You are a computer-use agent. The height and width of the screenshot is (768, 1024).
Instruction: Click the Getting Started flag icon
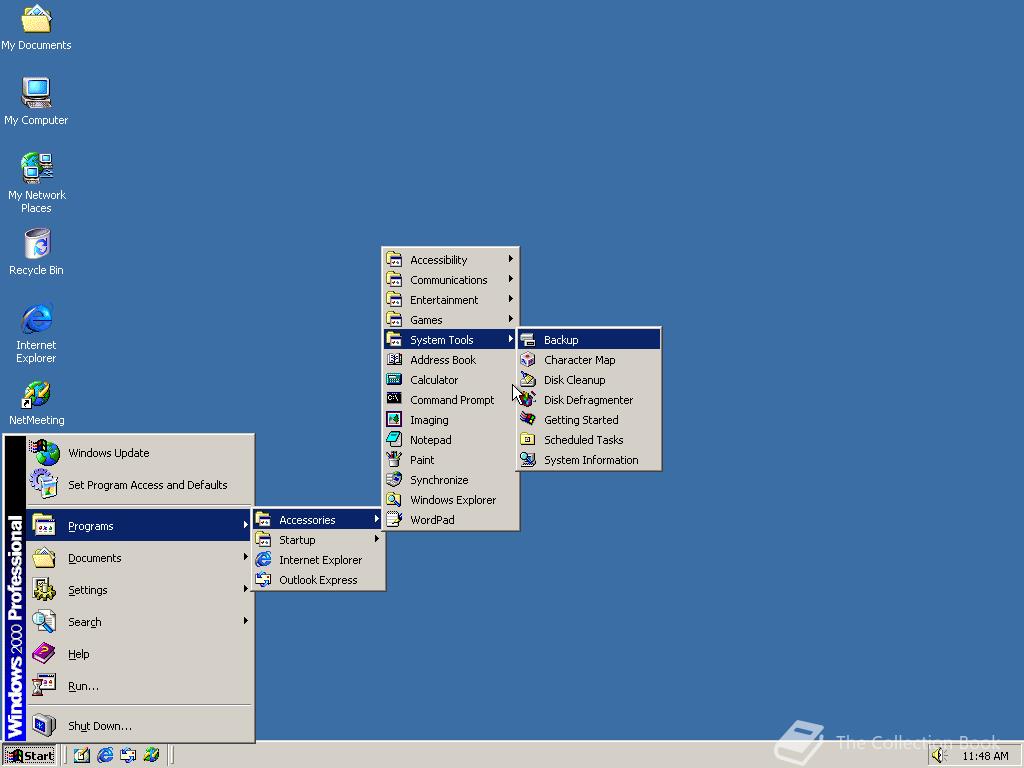tap(528, 420)
